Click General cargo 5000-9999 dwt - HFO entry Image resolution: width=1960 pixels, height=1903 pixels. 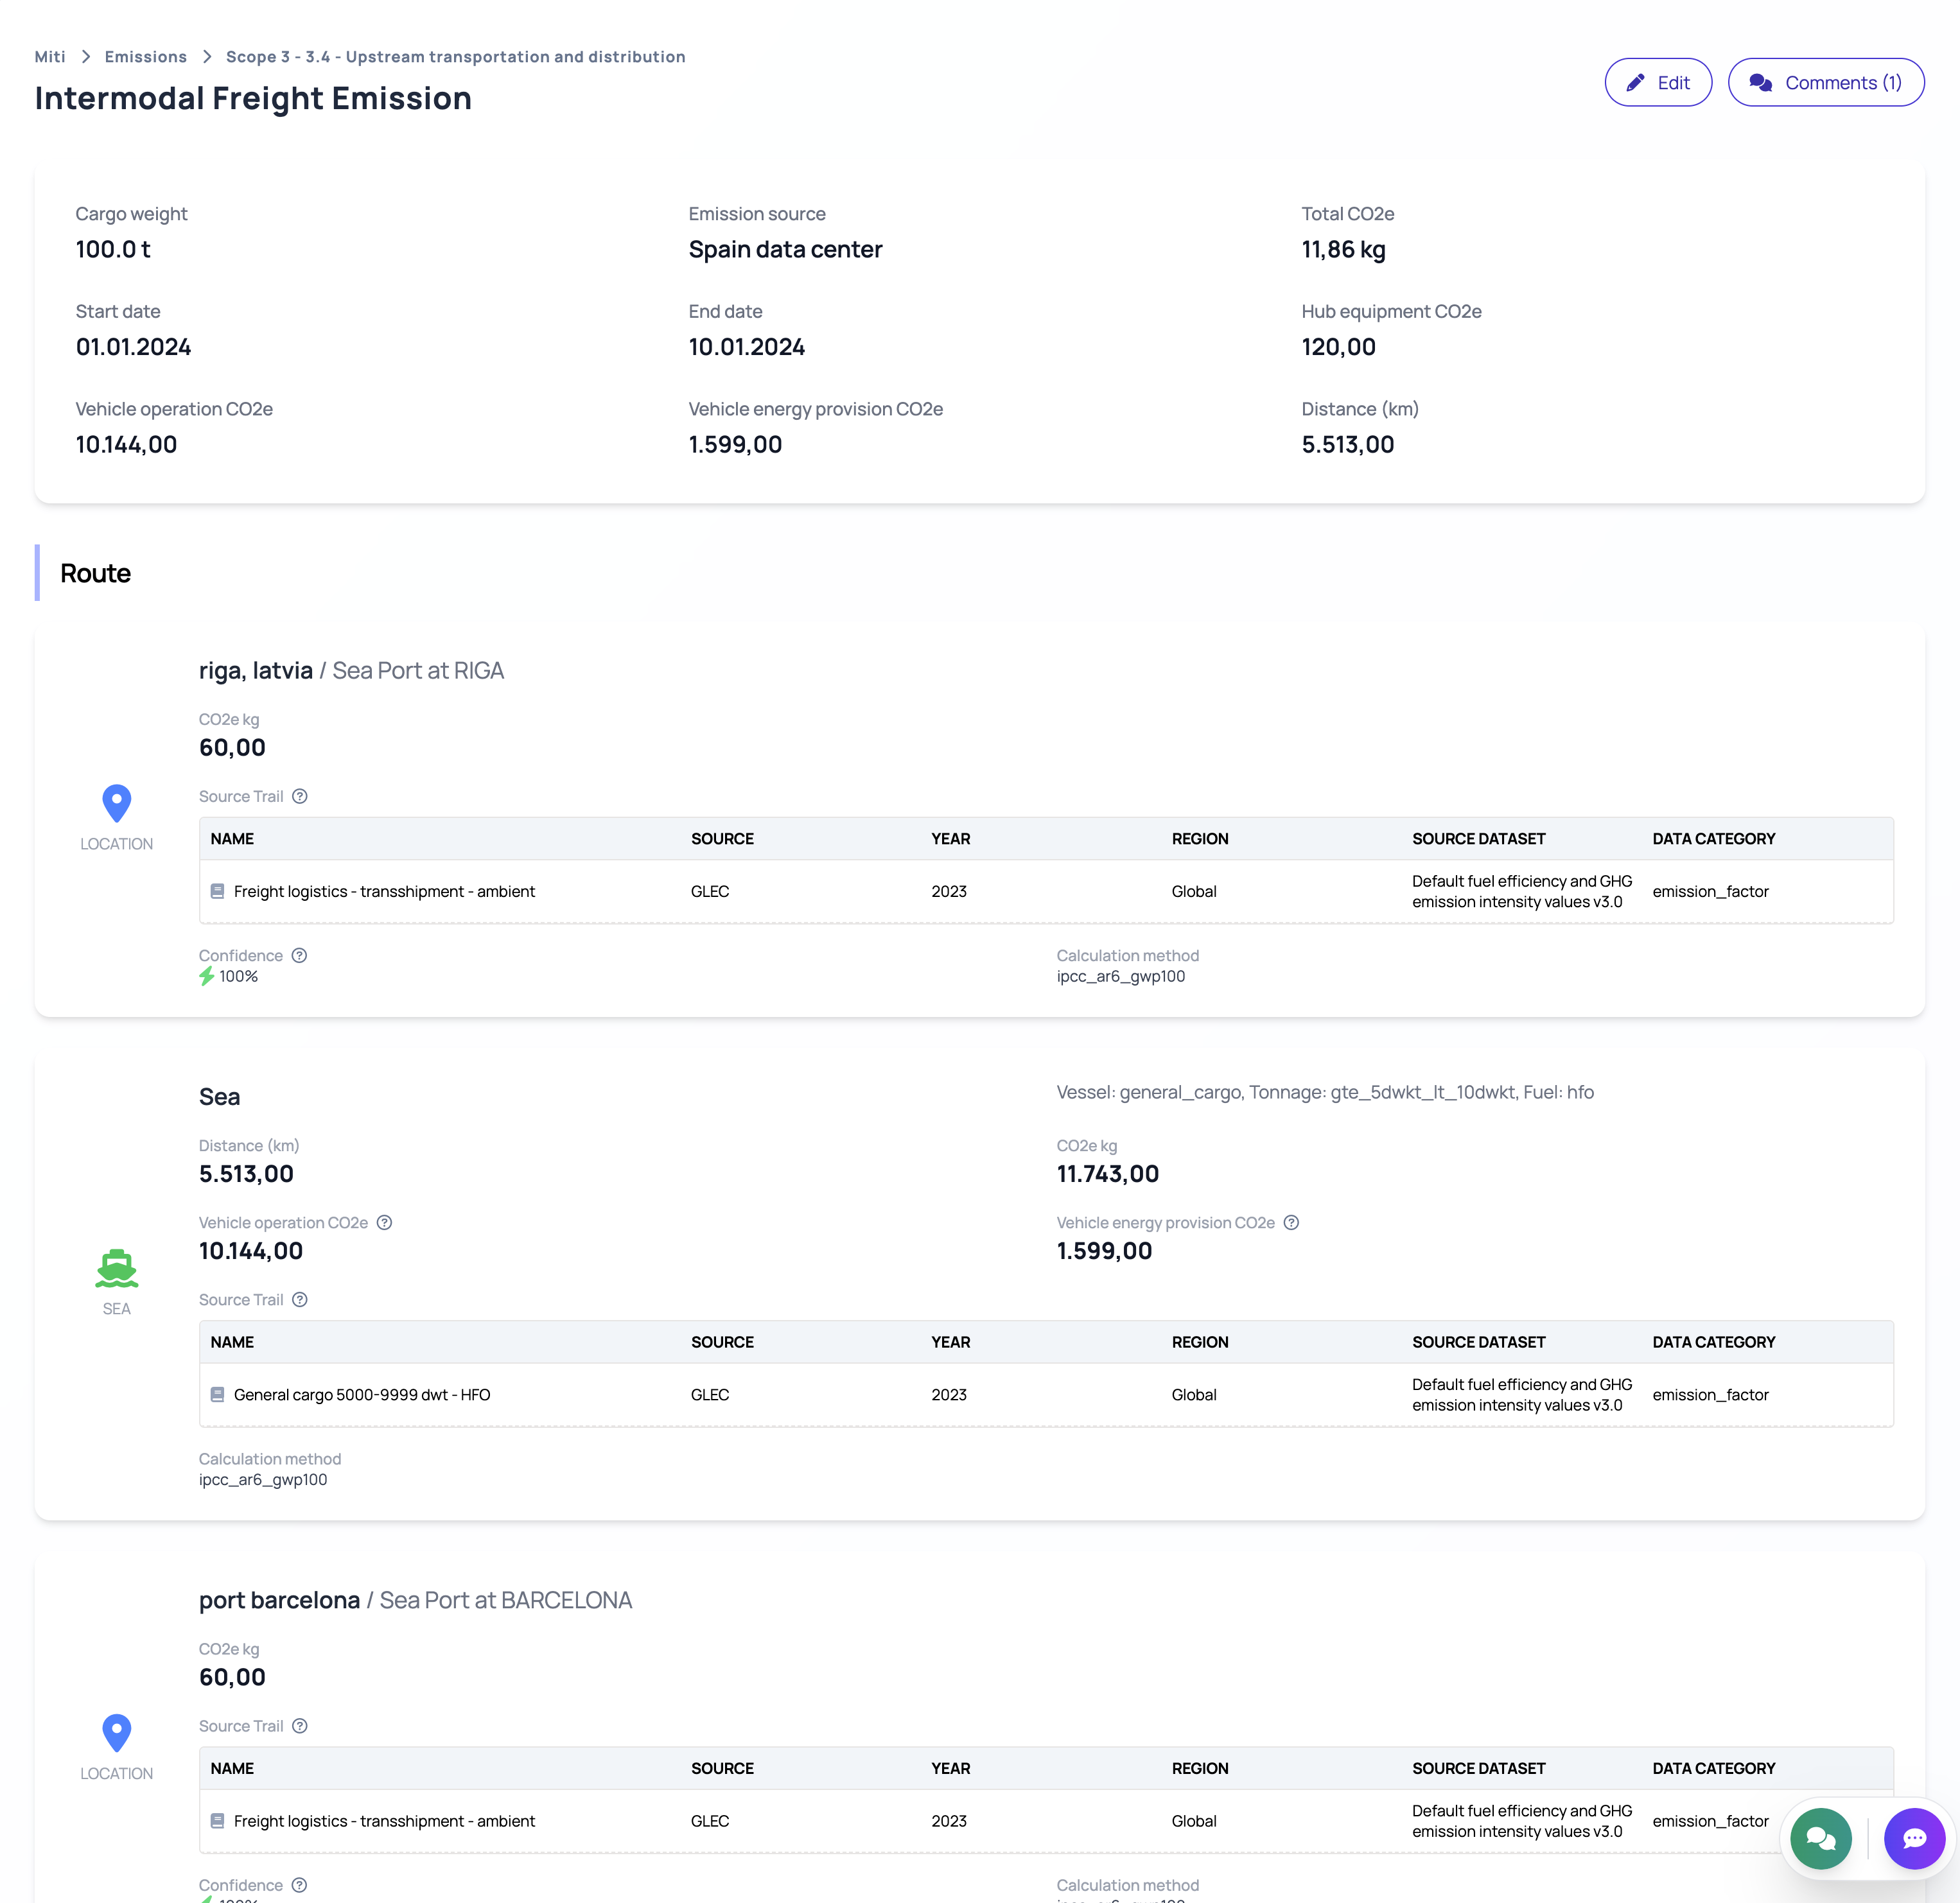tap(362, 1395)
